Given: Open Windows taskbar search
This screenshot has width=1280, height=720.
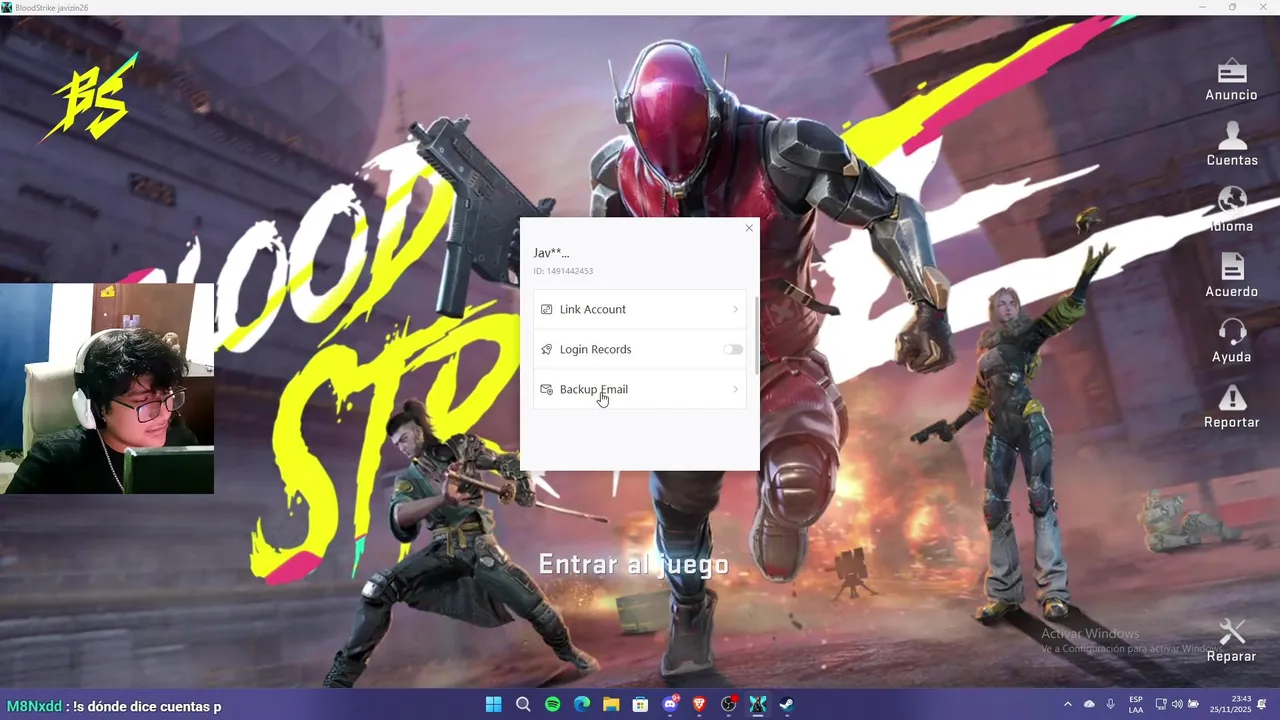Looking at the screenshot, I should tap(523, 704).
